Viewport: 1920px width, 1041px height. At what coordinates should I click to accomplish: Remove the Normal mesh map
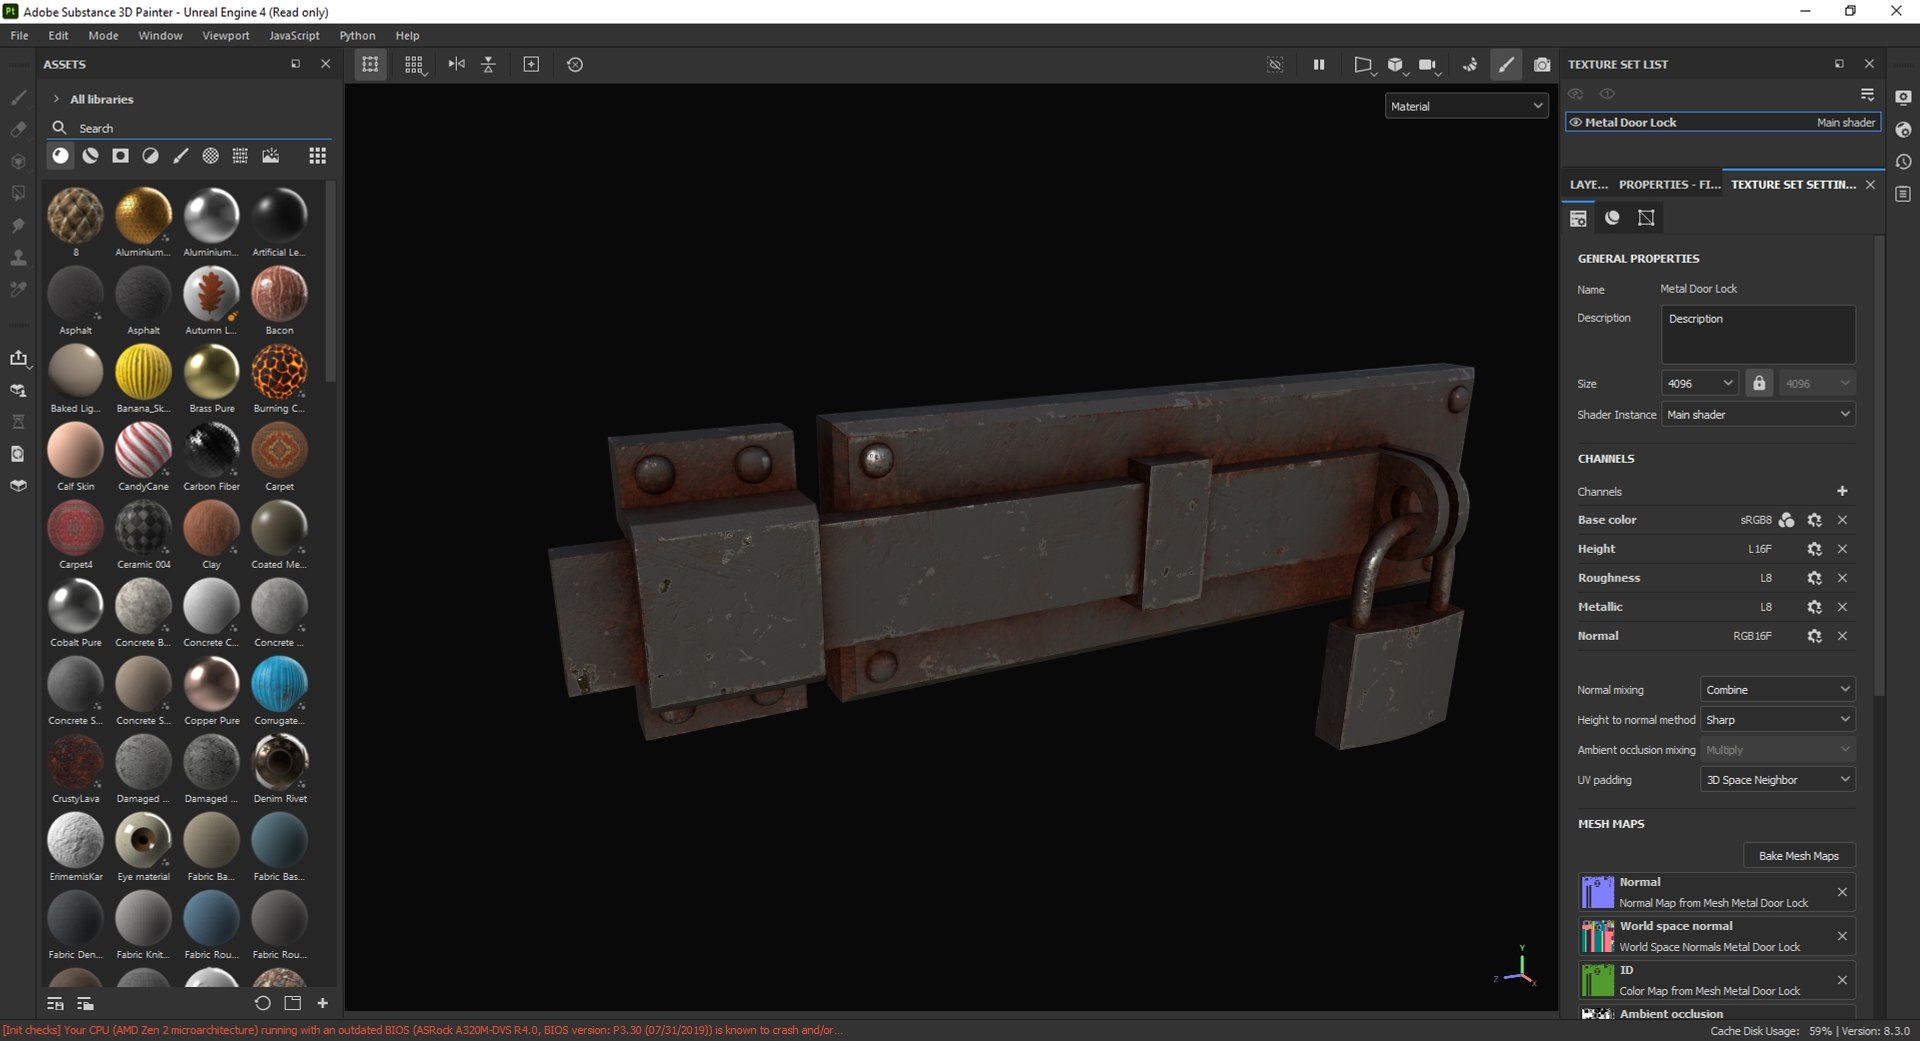click(x=1842, y=892)
